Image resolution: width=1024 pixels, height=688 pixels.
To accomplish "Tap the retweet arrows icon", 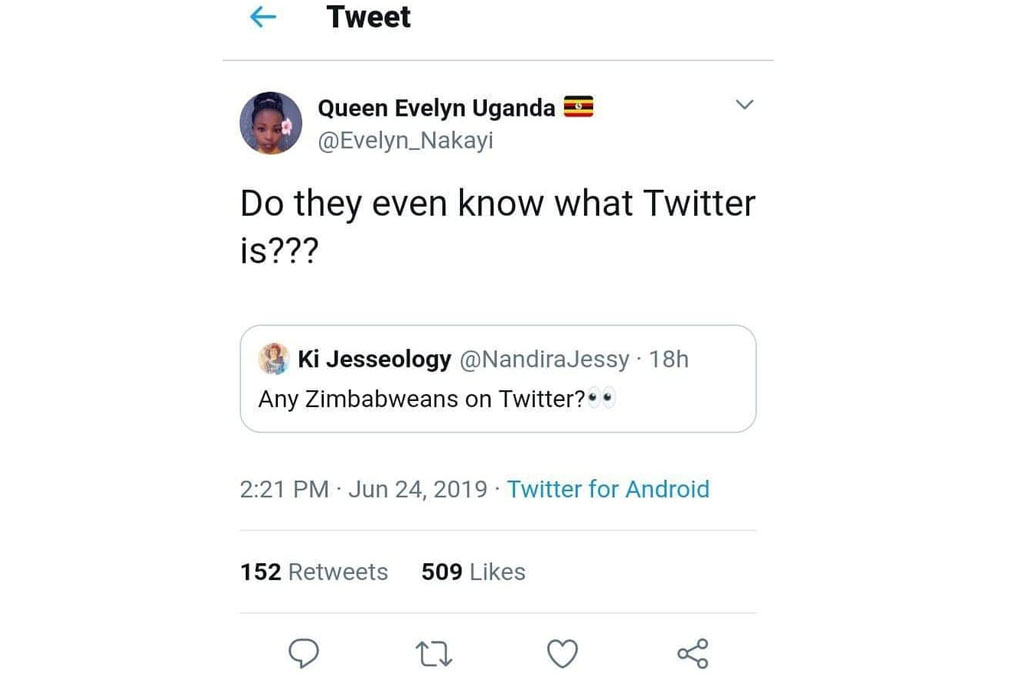I will point(434,654).
